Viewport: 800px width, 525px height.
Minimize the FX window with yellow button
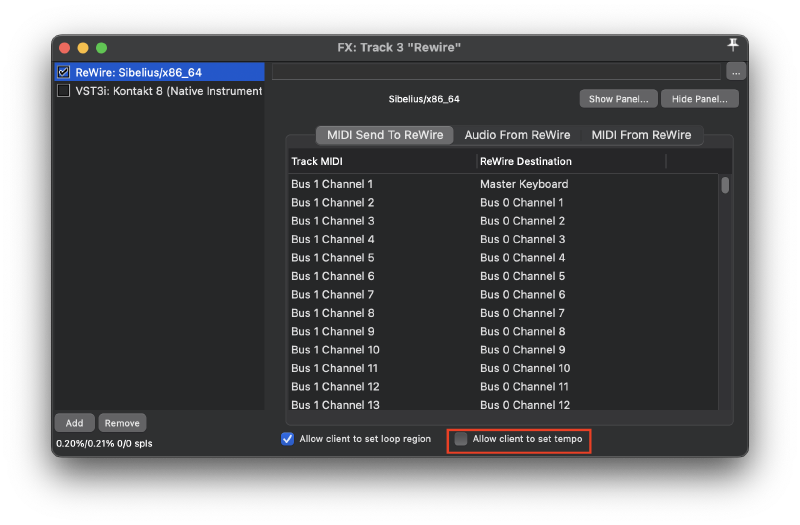(83, 48)
